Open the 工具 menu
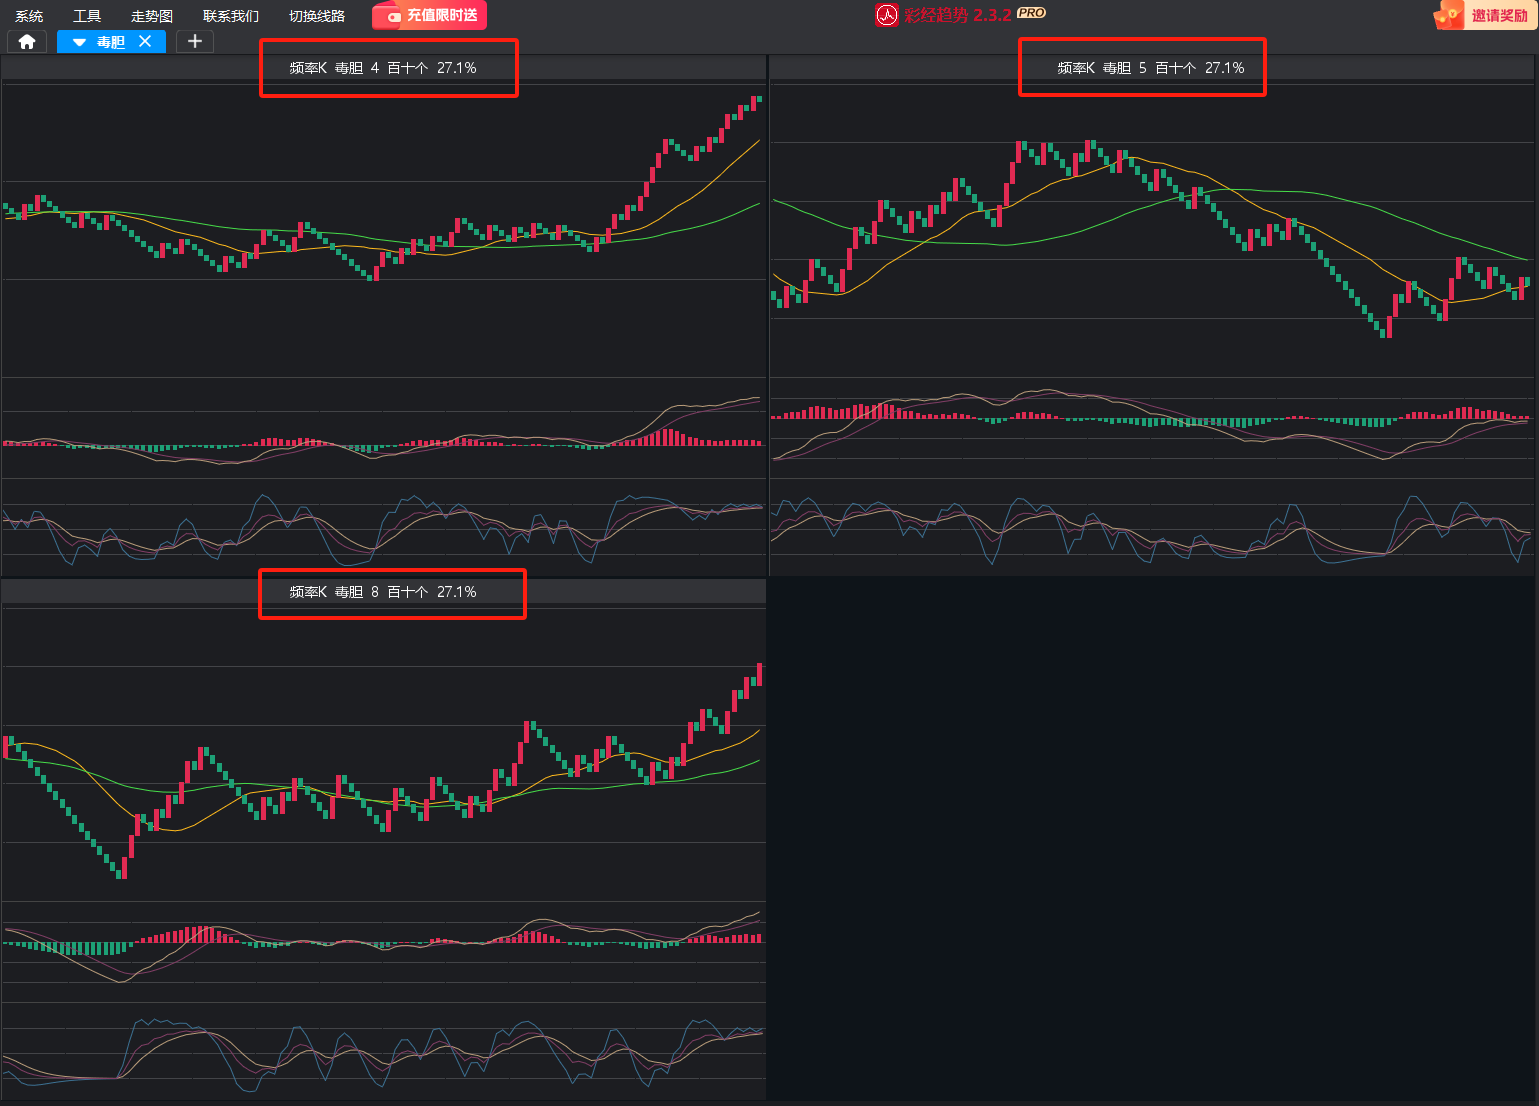Viewport: 1539px width, 1106px height. 87,16
